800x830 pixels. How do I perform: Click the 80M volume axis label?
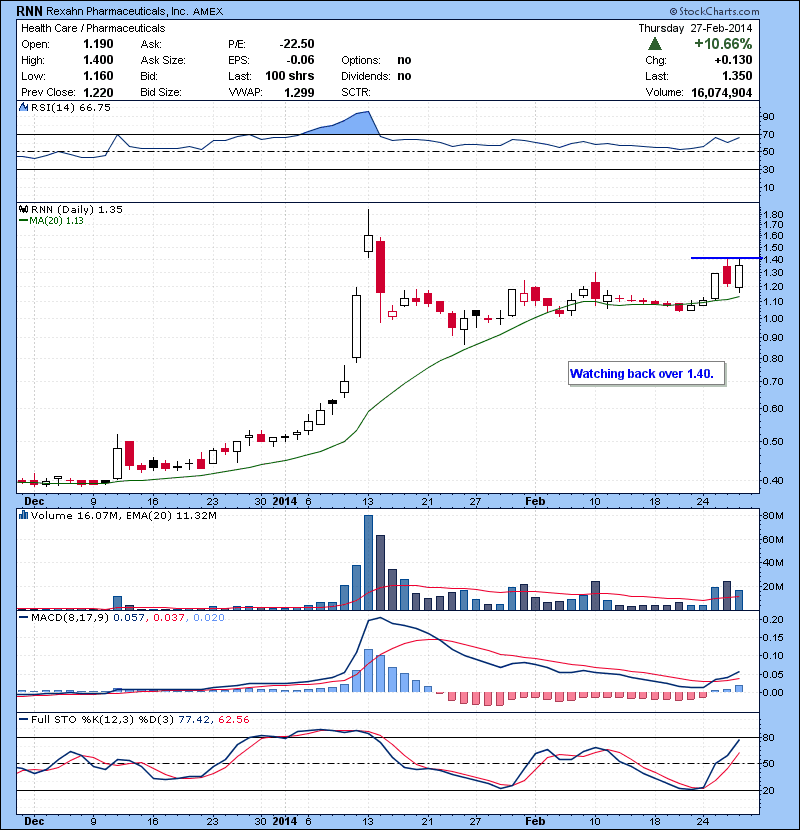click(x=772, y=516)
